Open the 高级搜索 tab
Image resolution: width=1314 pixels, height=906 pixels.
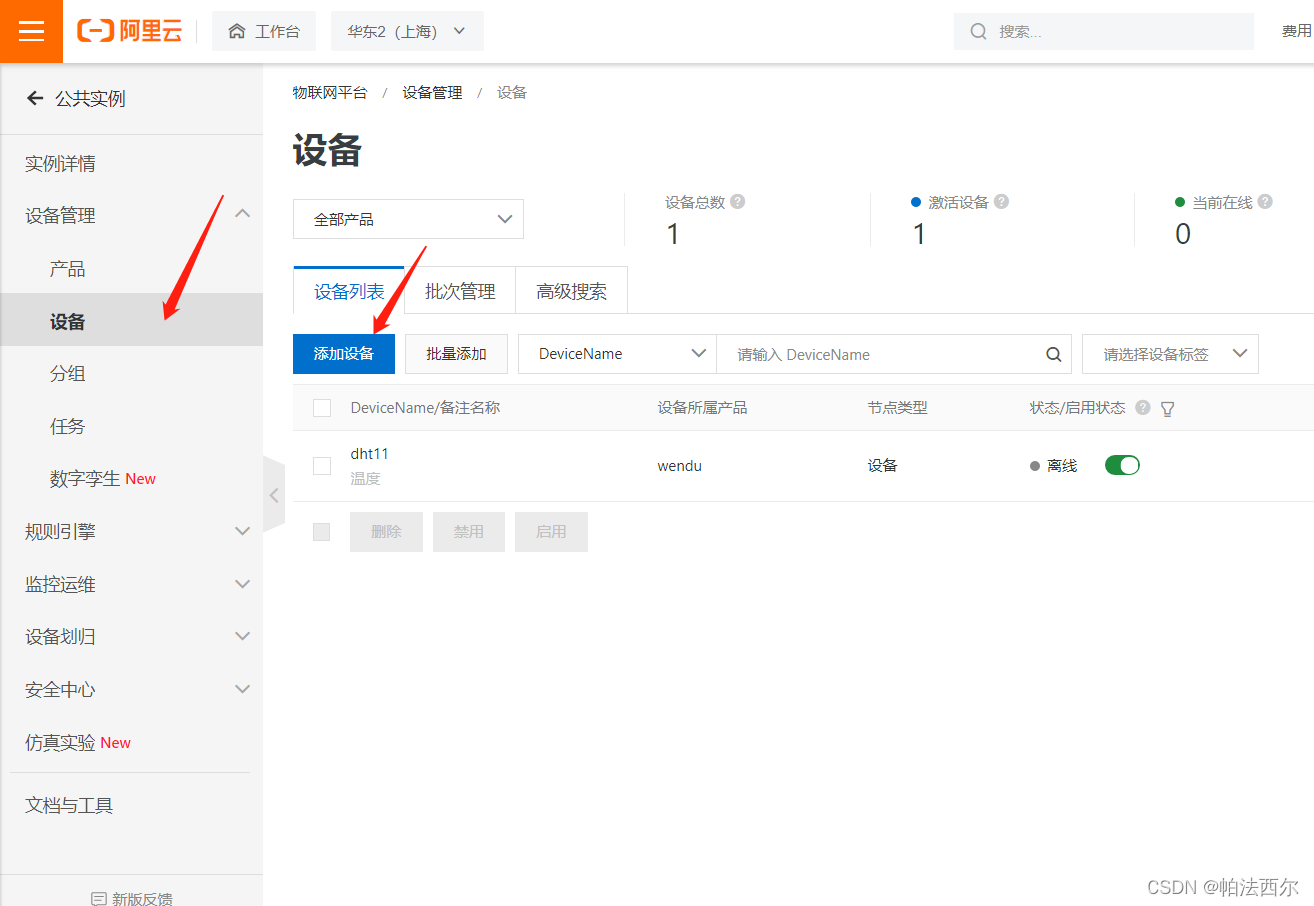click(571, 290)
